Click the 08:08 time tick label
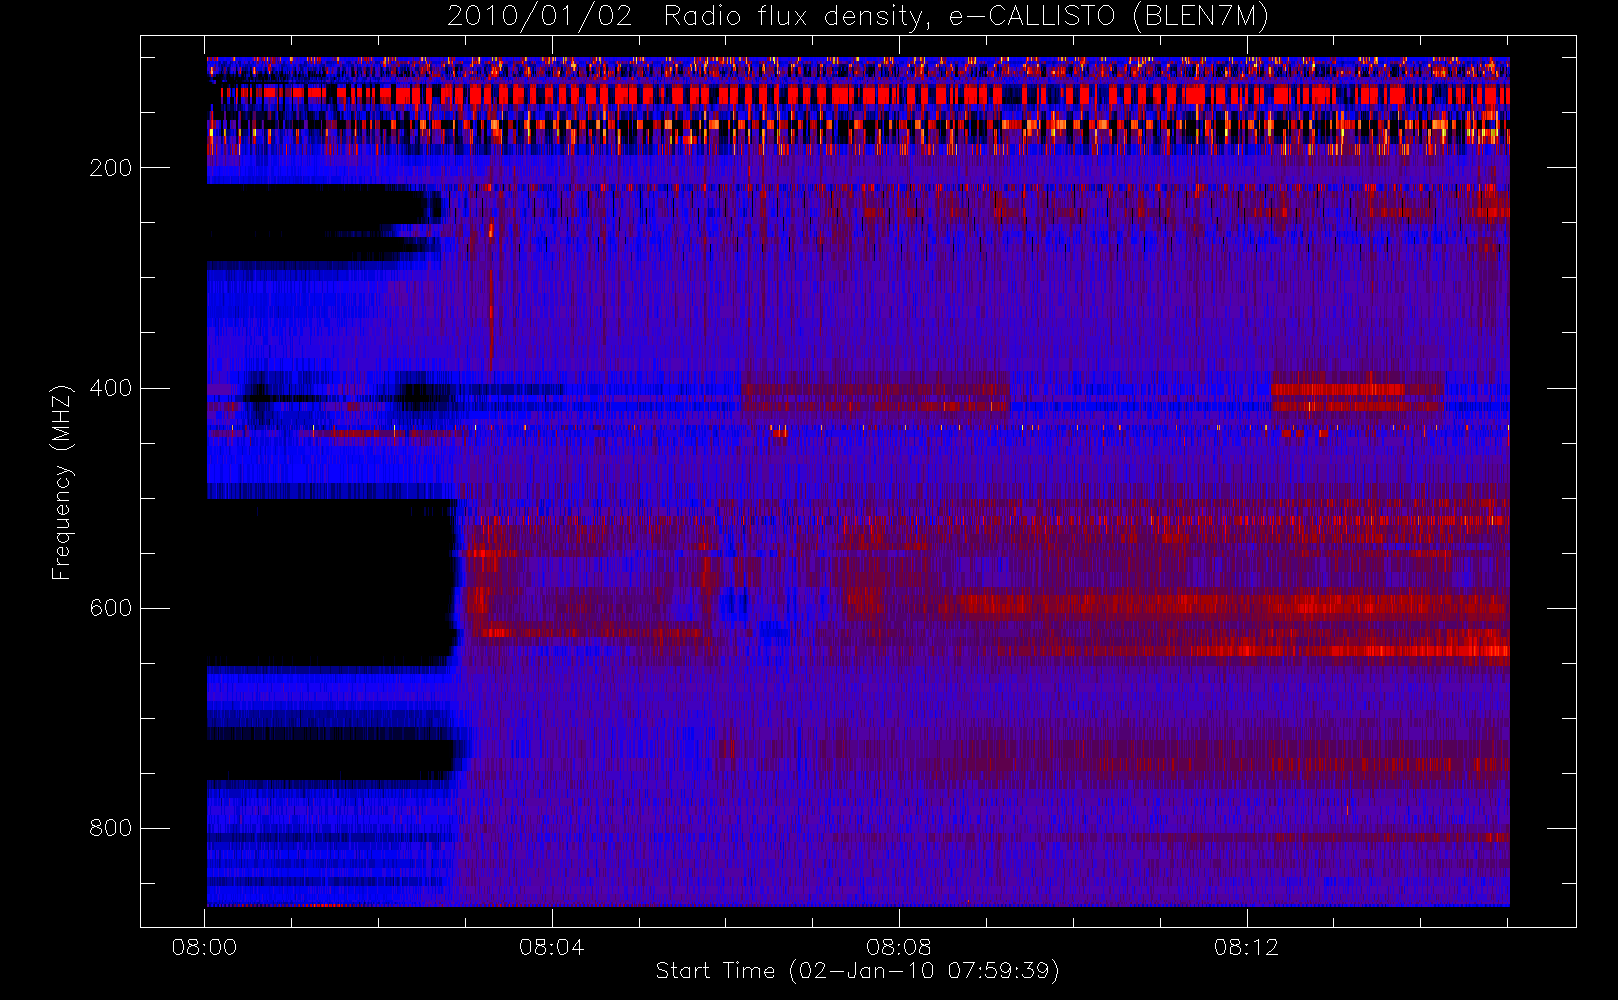Viewport: 1618px width, 1000px height. click(899, 947)
